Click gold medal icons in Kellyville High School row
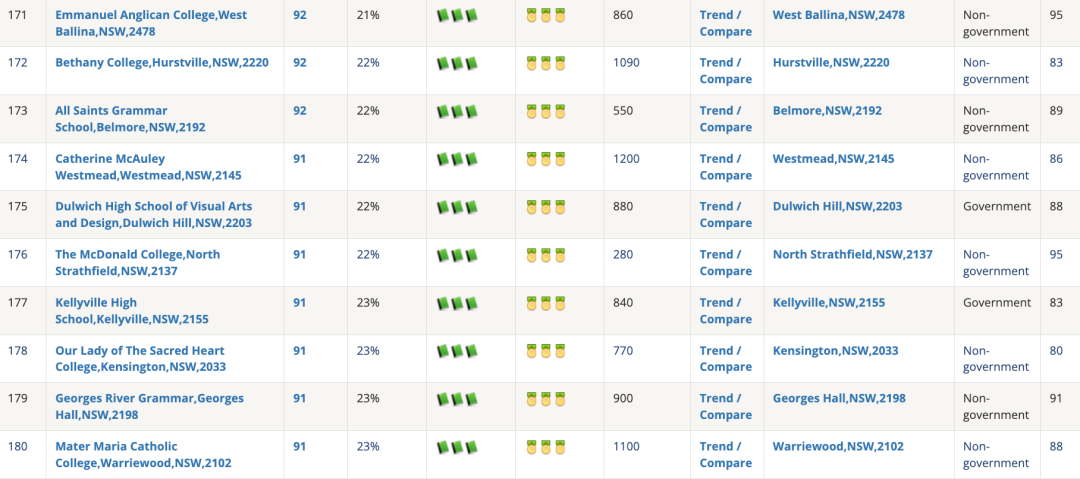Image resolution: width=1080 pixels, height=479 pixels. 546,303
